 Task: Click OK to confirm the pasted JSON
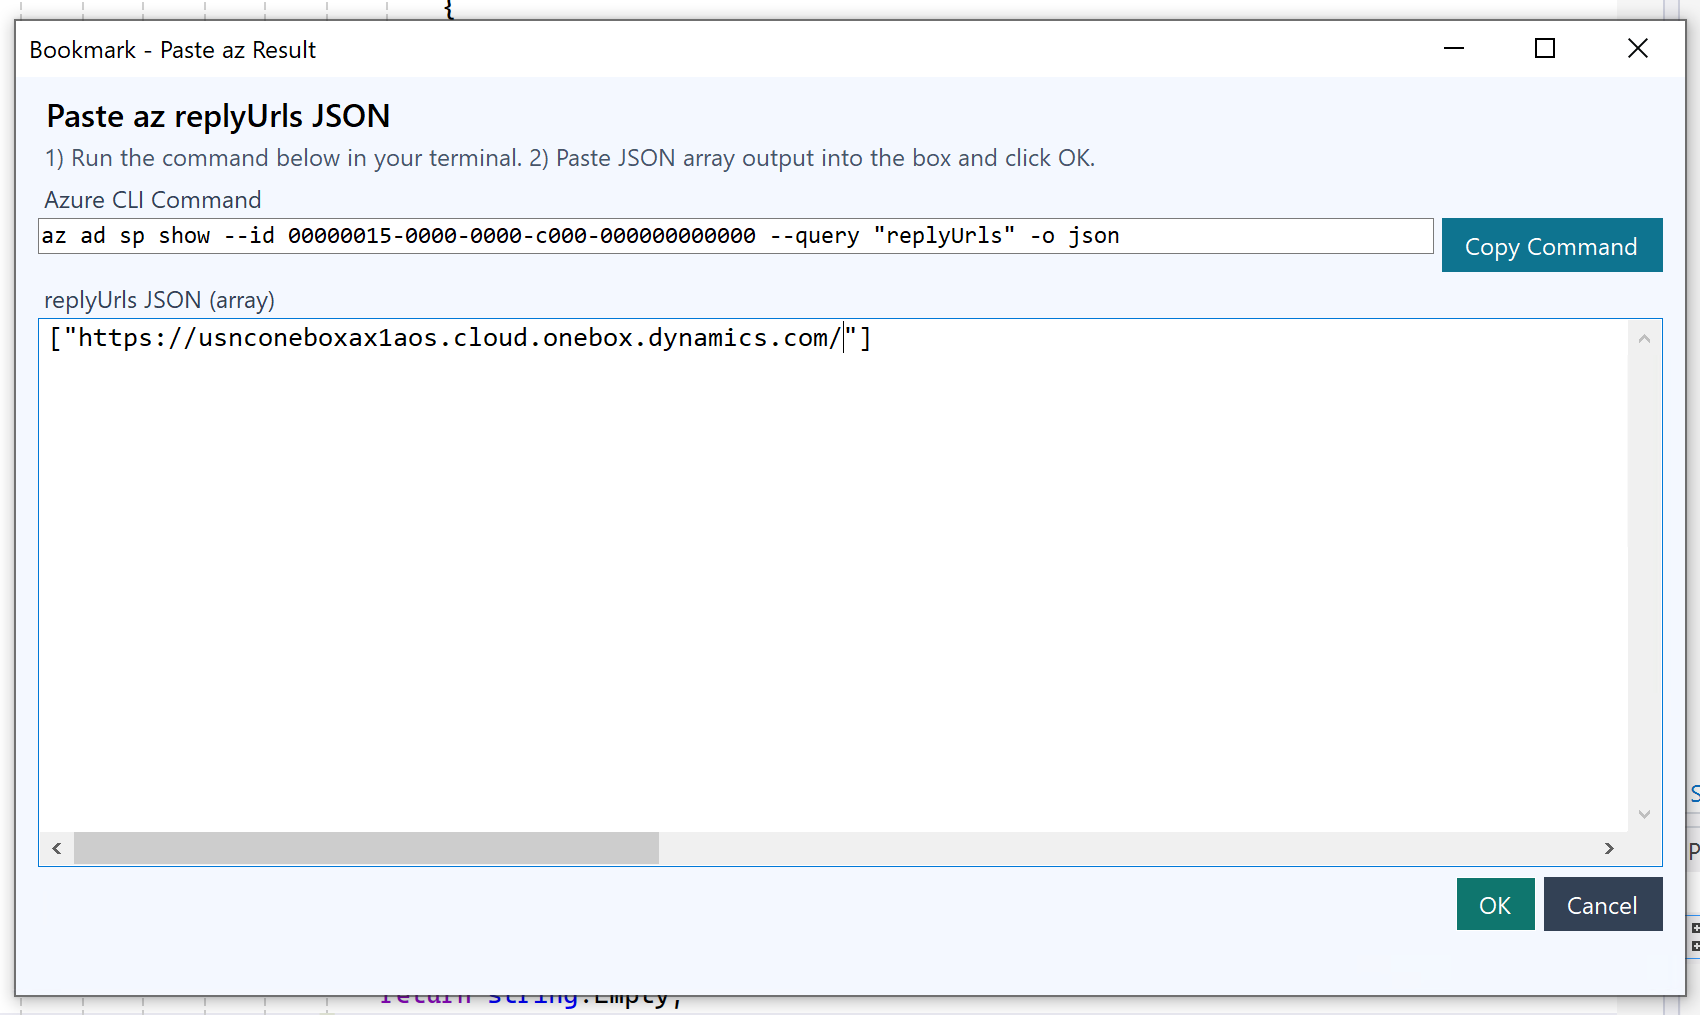tap(1495, 904)
